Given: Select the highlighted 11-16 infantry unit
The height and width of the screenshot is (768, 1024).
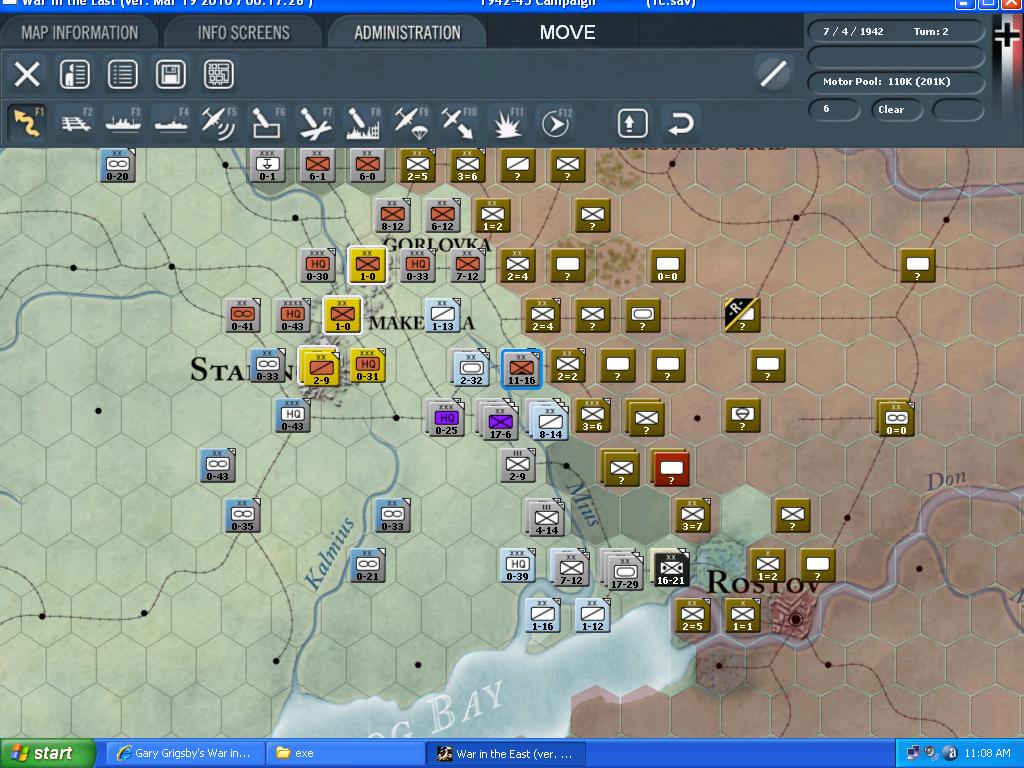Looking at the screenshot, I should tap(521, 369).
